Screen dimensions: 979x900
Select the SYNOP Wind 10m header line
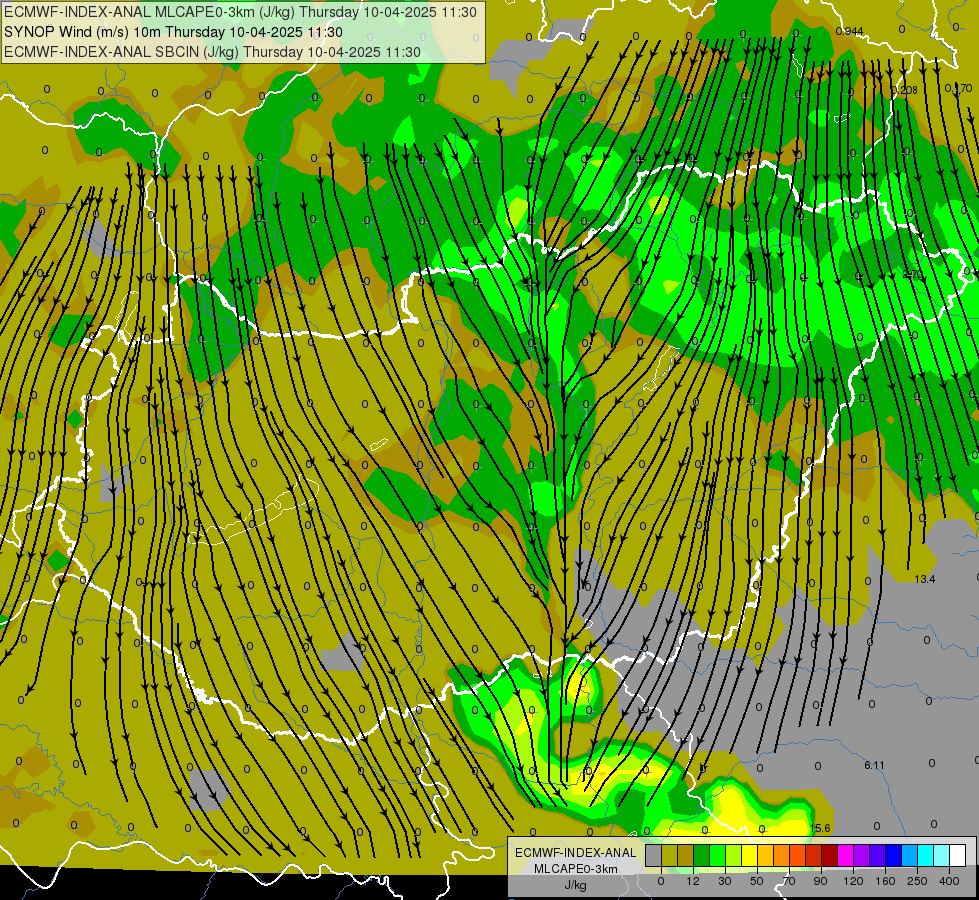click(173, 32)
